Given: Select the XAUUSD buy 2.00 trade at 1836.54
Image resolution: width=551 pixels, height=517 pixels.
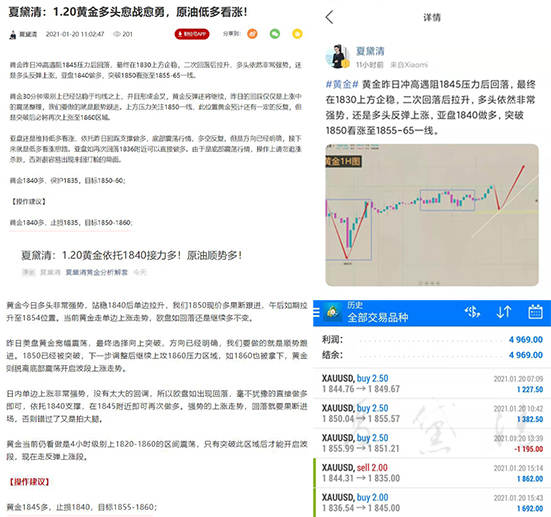Looking at the screenshot, I should (432, 503).
